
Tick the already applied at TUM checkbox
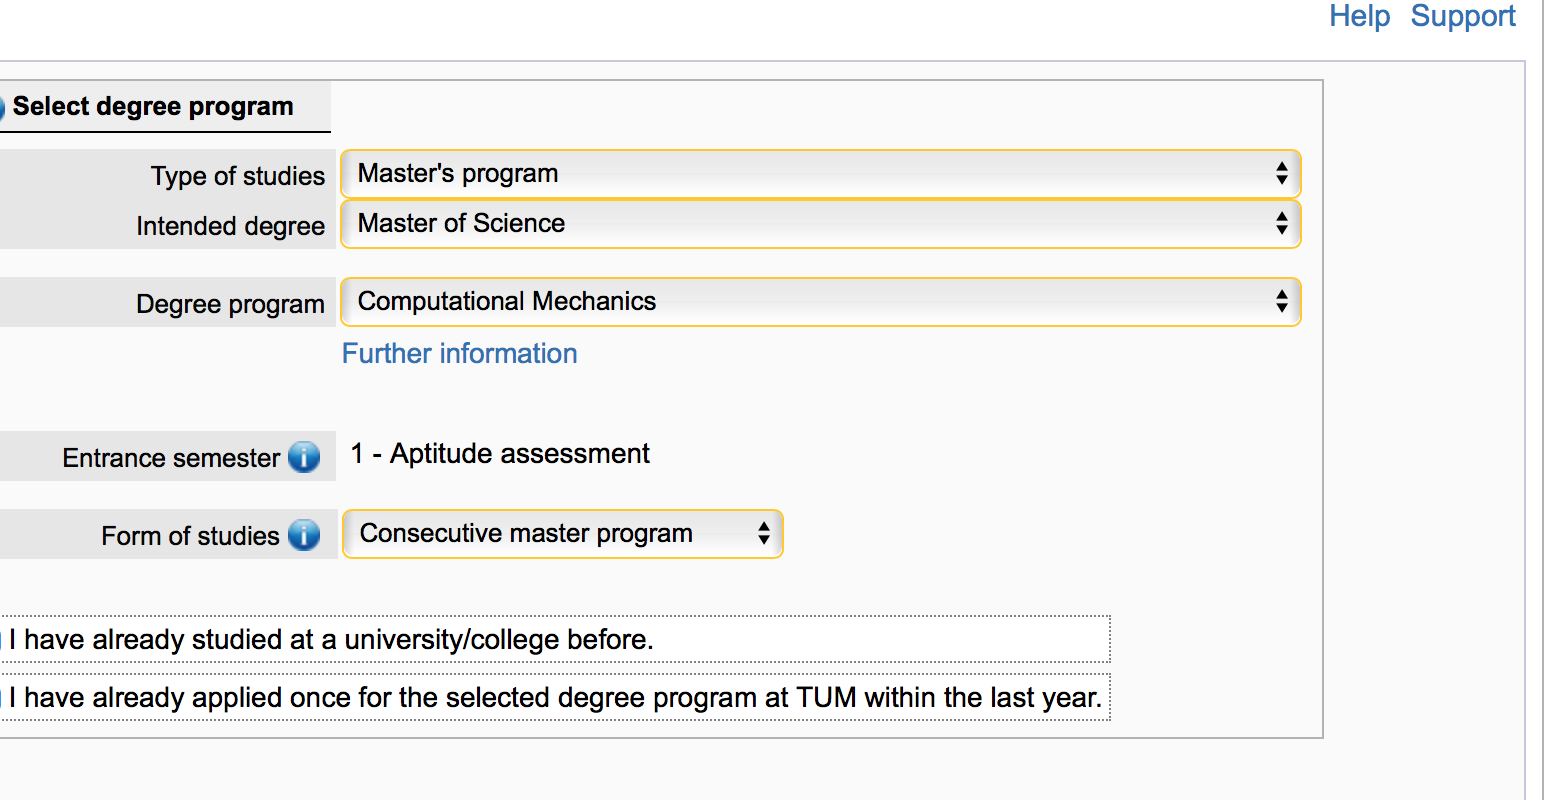point(2,697)
